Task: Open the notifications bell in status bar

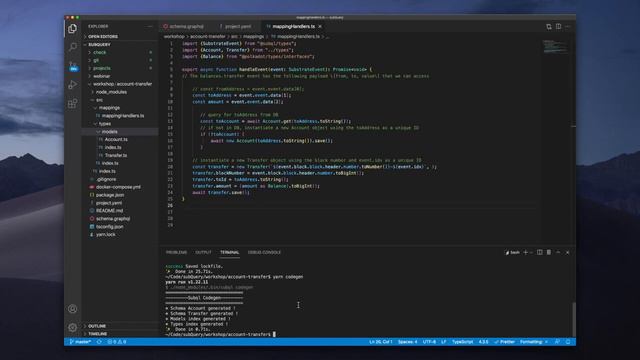Action: point(568,342)
